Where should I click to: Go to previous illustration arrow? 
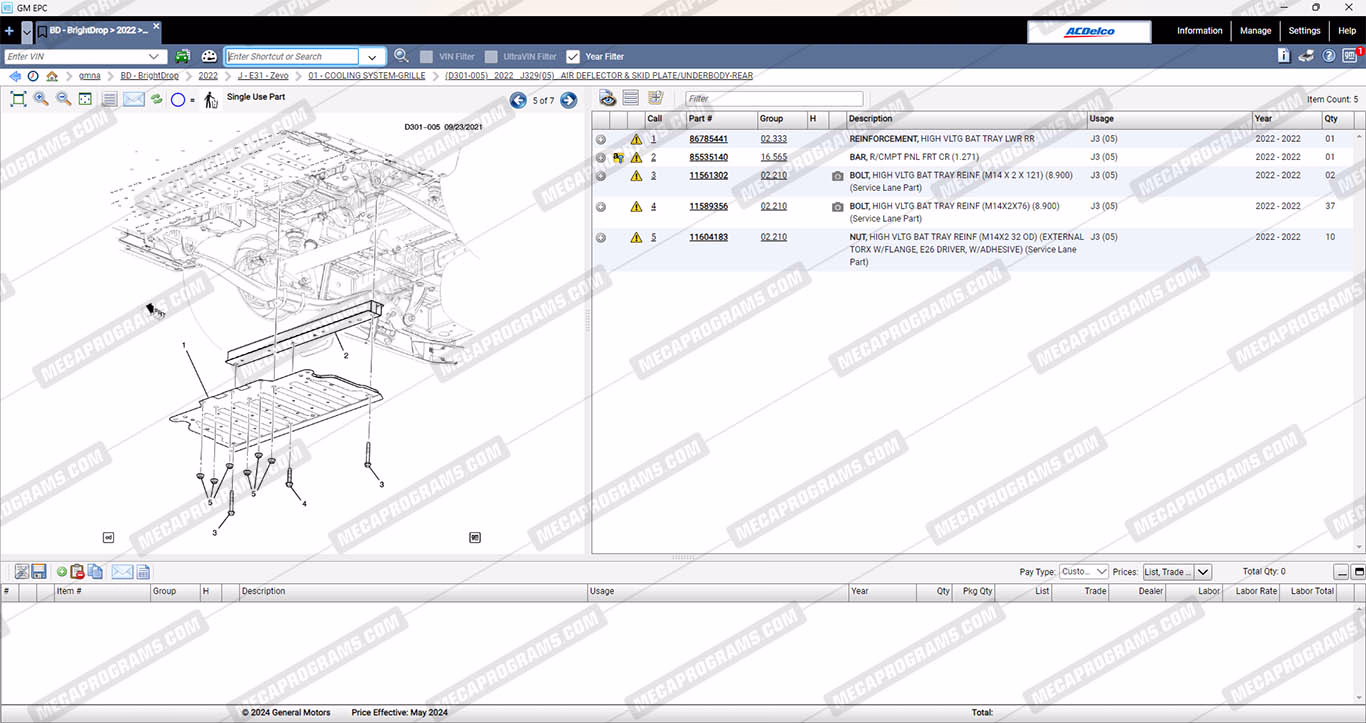point(518,100)
